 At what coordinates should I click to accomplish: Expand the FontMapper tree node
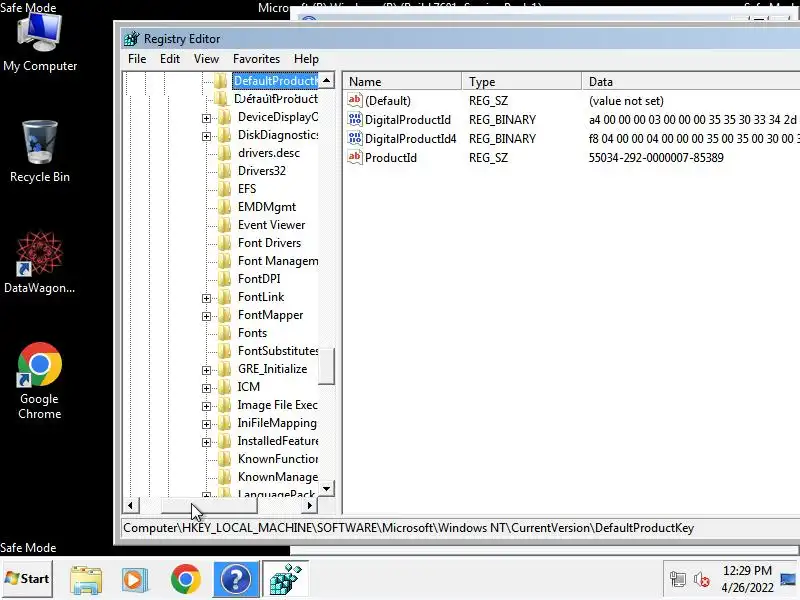click(206, 316)
